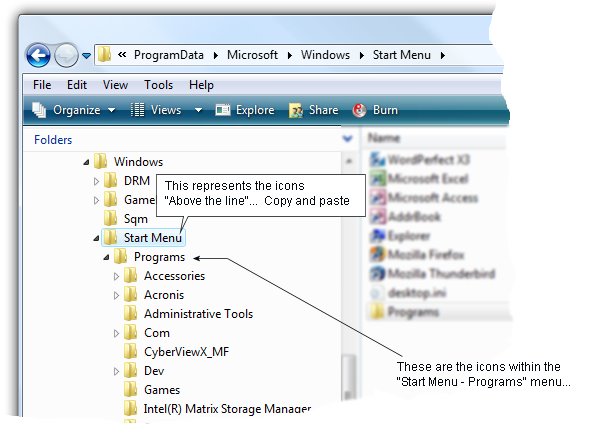Click the address bar folder icon
The image size is (590, 433).
[104, 55]
